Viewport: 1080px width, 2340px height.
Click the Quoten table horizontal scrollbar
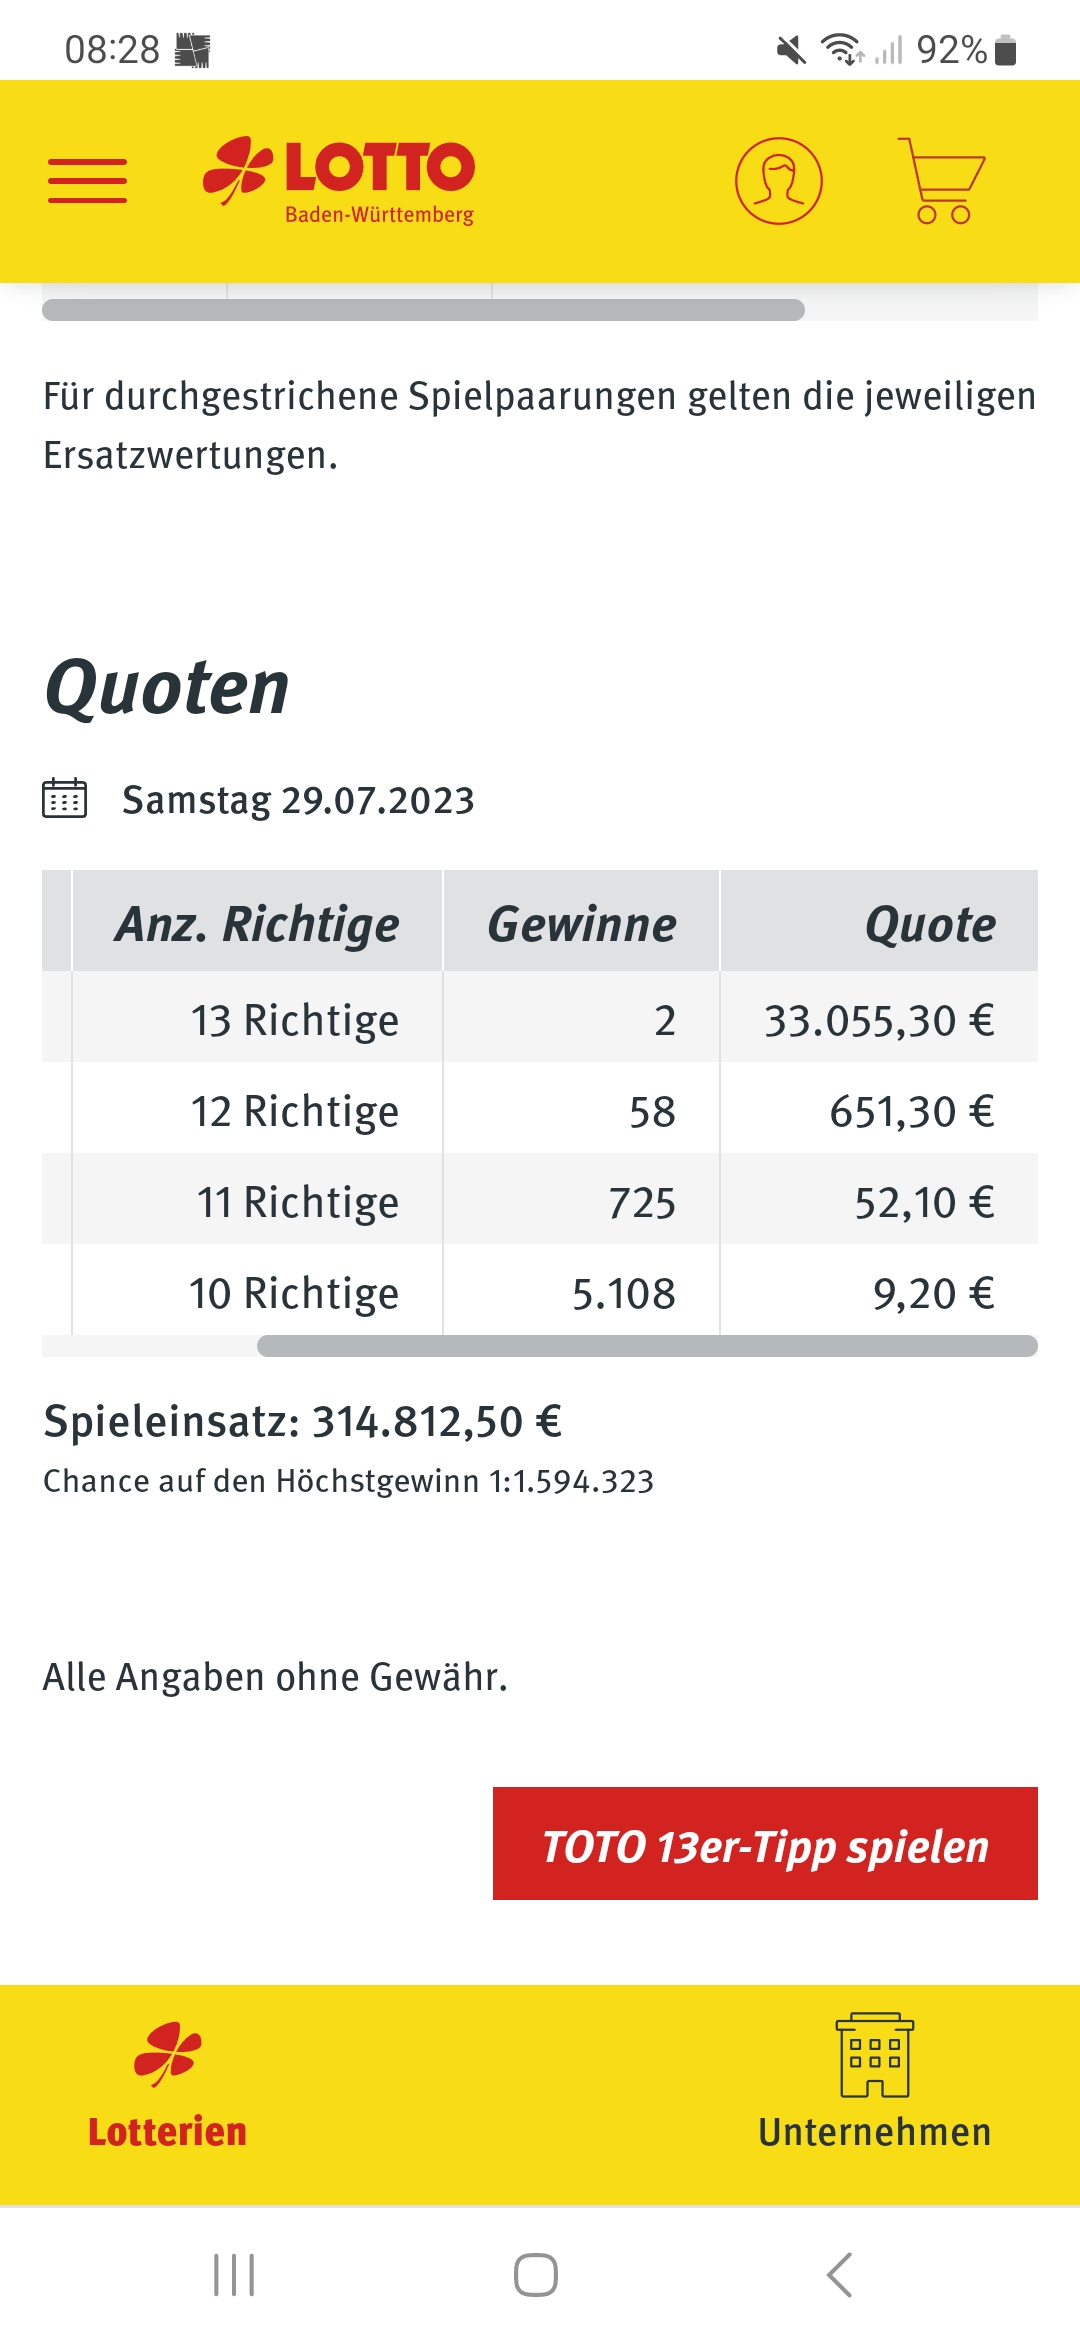click(647, 1346)
